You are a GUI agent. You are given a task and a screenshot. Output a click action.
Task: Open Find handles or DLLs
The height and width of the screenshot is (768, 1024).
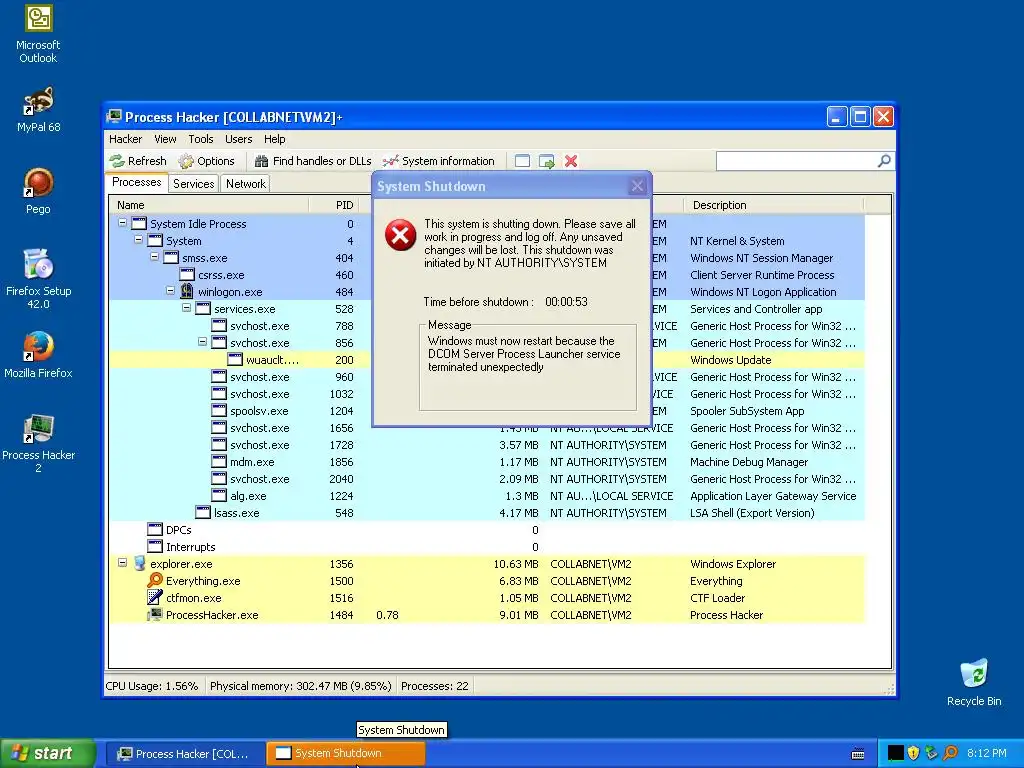point(313,161)
